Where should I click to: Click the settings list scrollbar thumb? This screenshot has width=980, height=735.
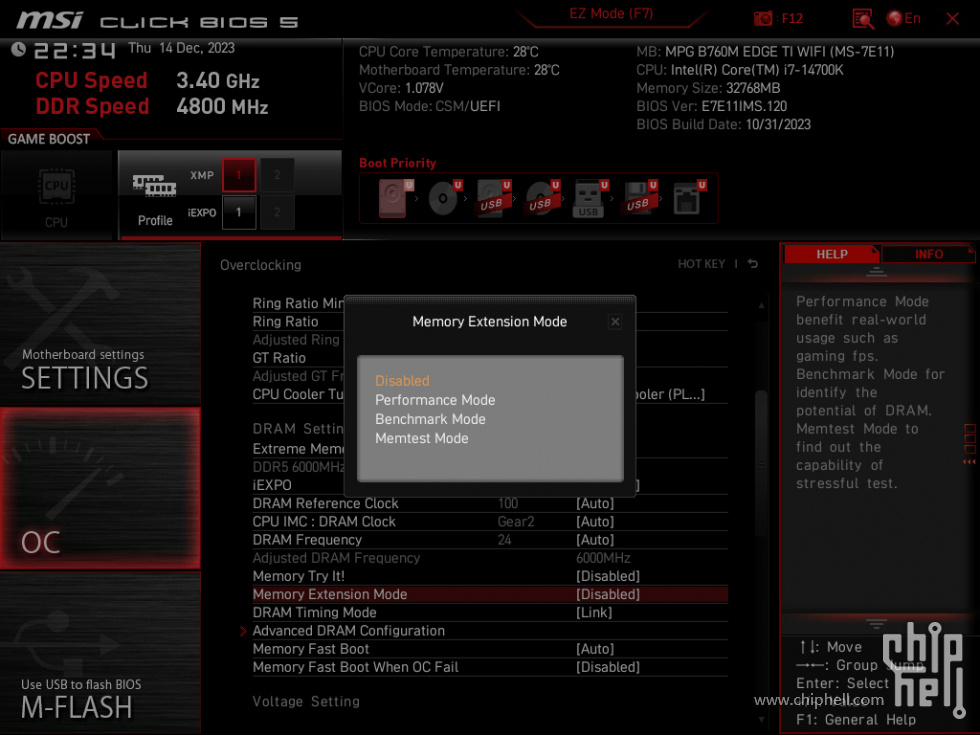point(761,462)
